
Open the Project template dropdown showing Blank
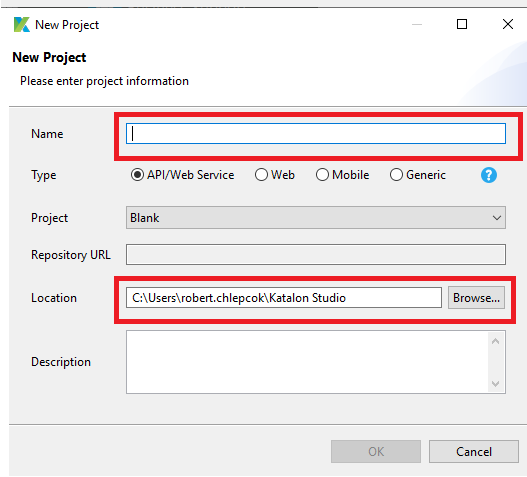pos(316,218)
